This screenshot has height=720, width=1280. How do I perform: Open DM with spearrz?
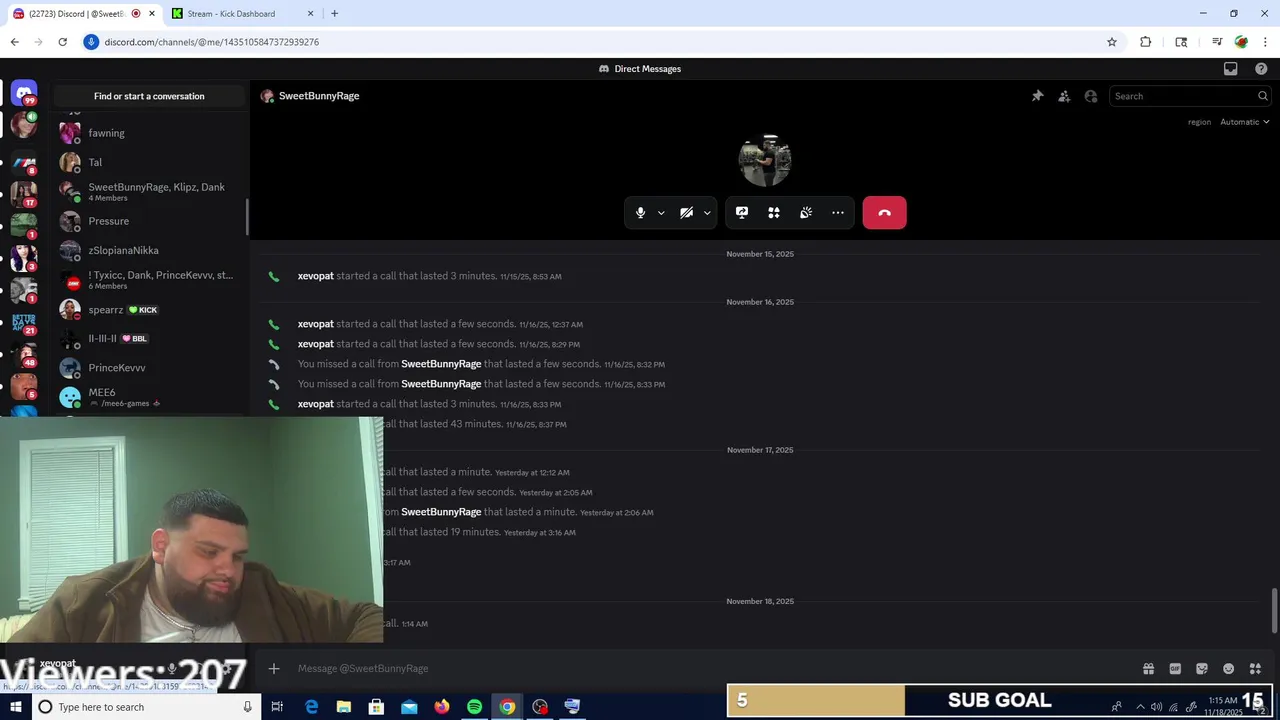click(150, 309)
